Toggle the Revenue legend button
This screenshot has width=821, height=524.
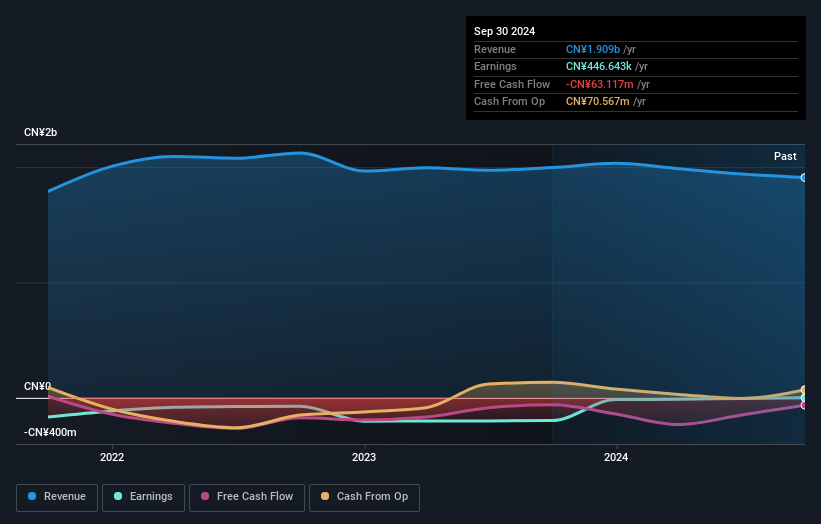[x=57, y=497]
